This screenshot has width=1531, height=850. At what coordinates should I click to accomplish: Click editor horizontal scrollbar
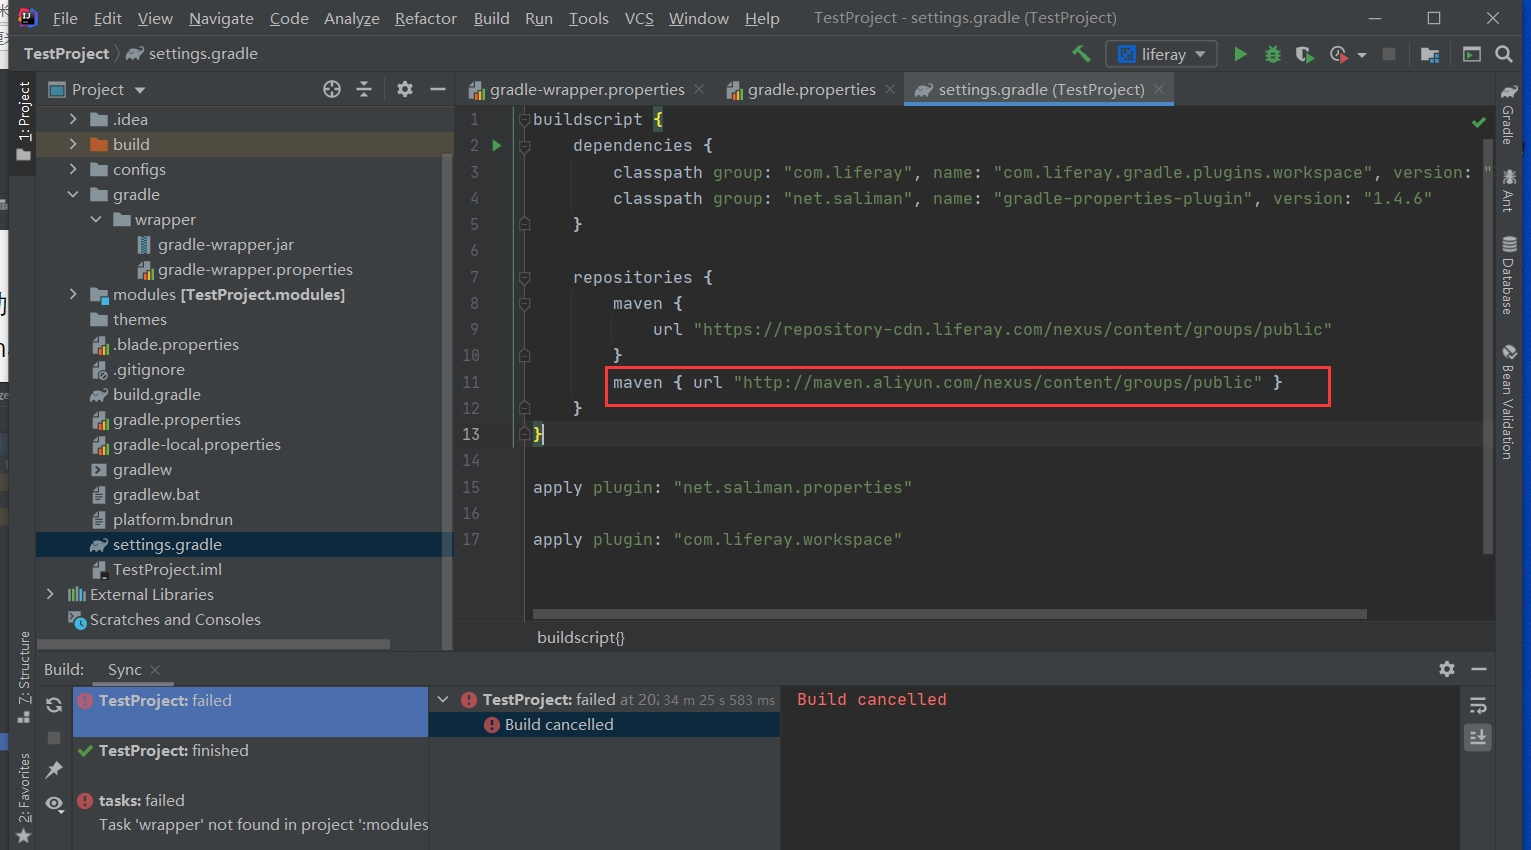pyautogui.click(x=949, y=614)
